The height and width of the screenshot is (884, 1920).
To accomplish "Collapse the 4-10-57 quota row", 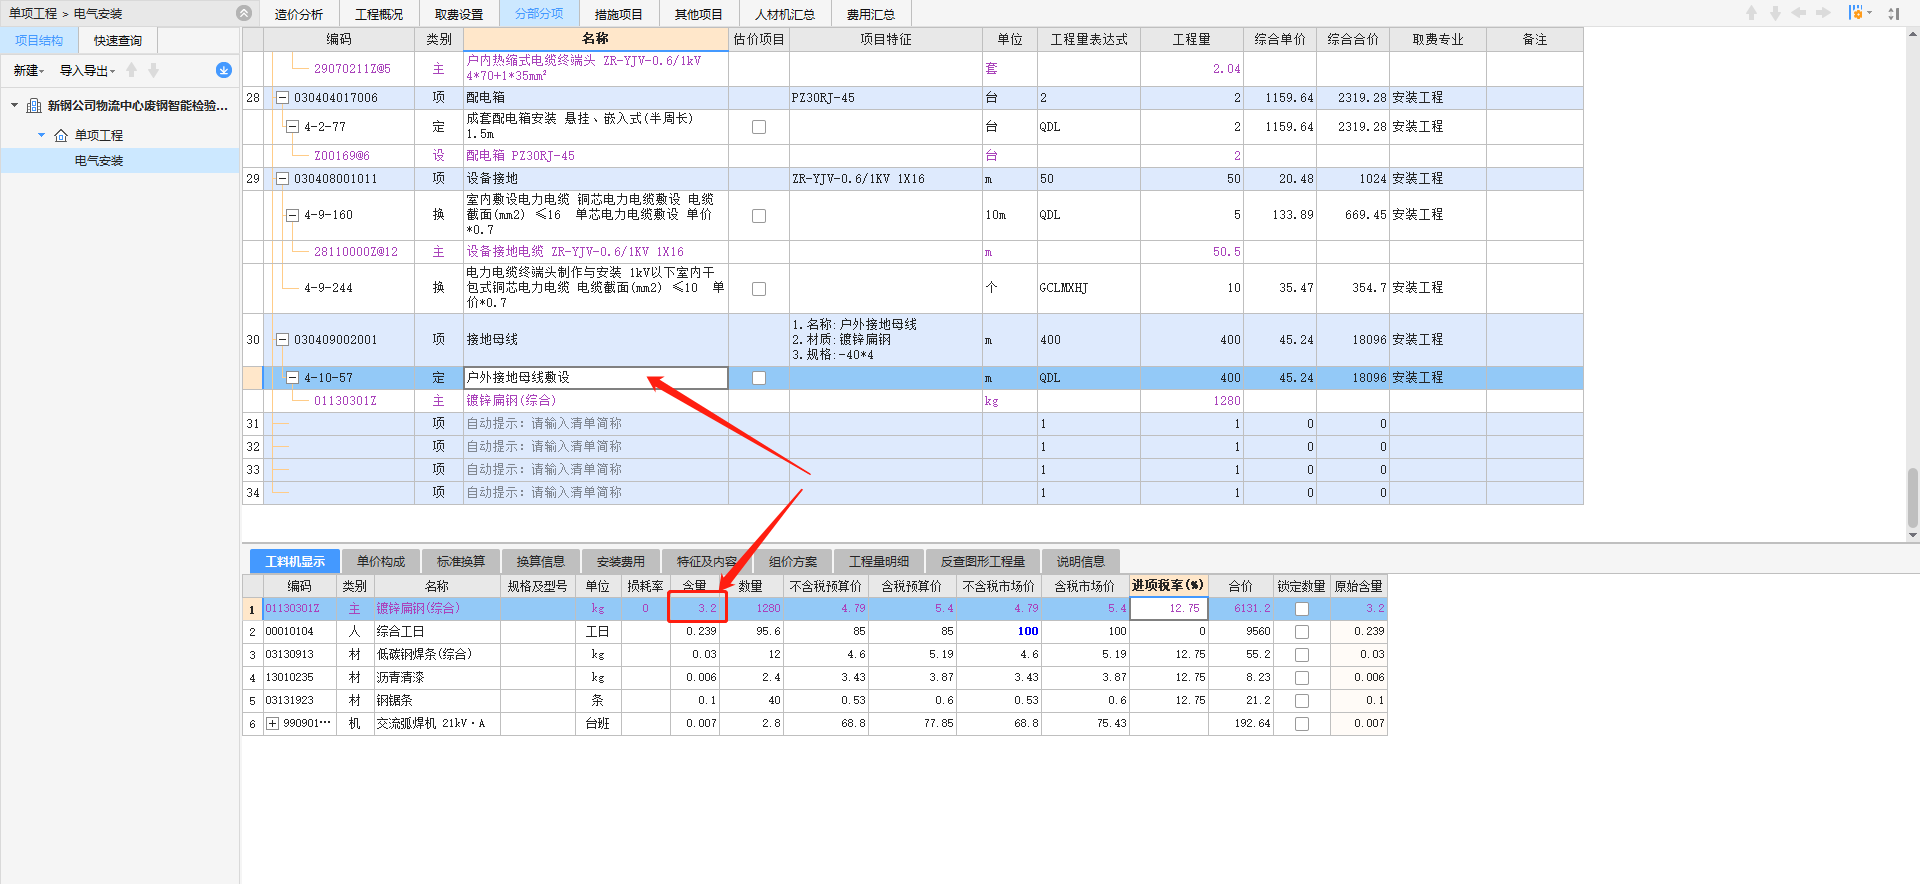I will [293, 378].
